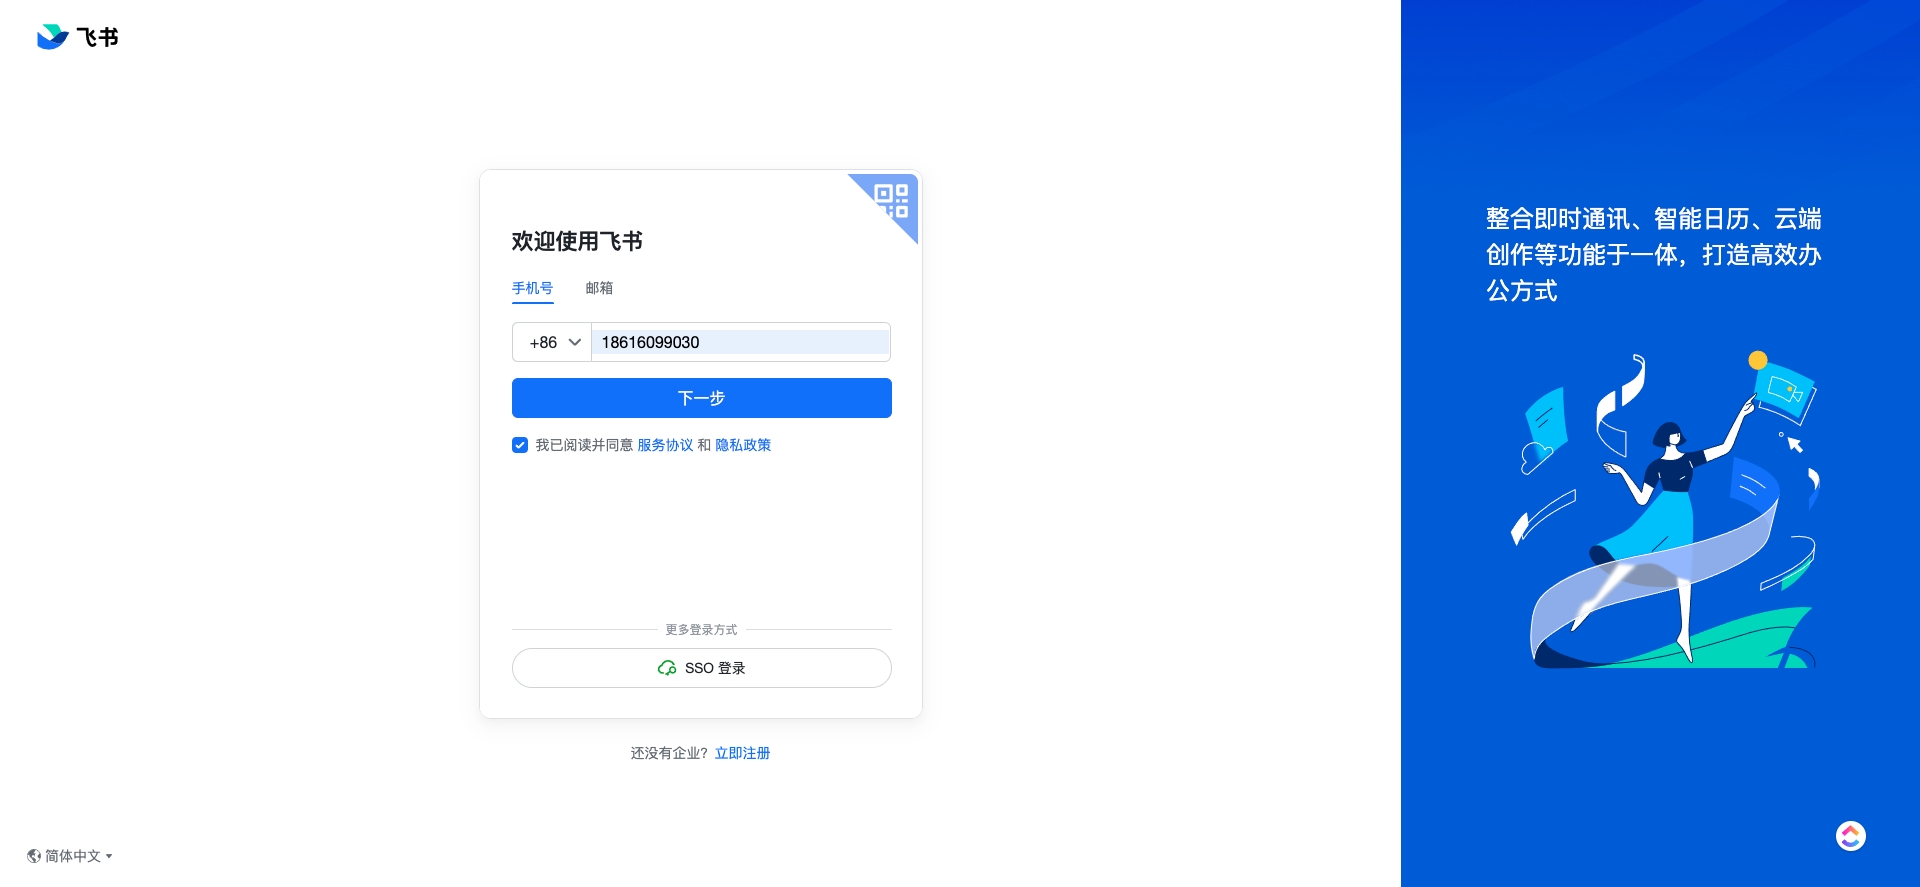Click the 欢迎使用飞书 heading
The height and width of the screenshot is (887, 1920).
tap(577, 241)
